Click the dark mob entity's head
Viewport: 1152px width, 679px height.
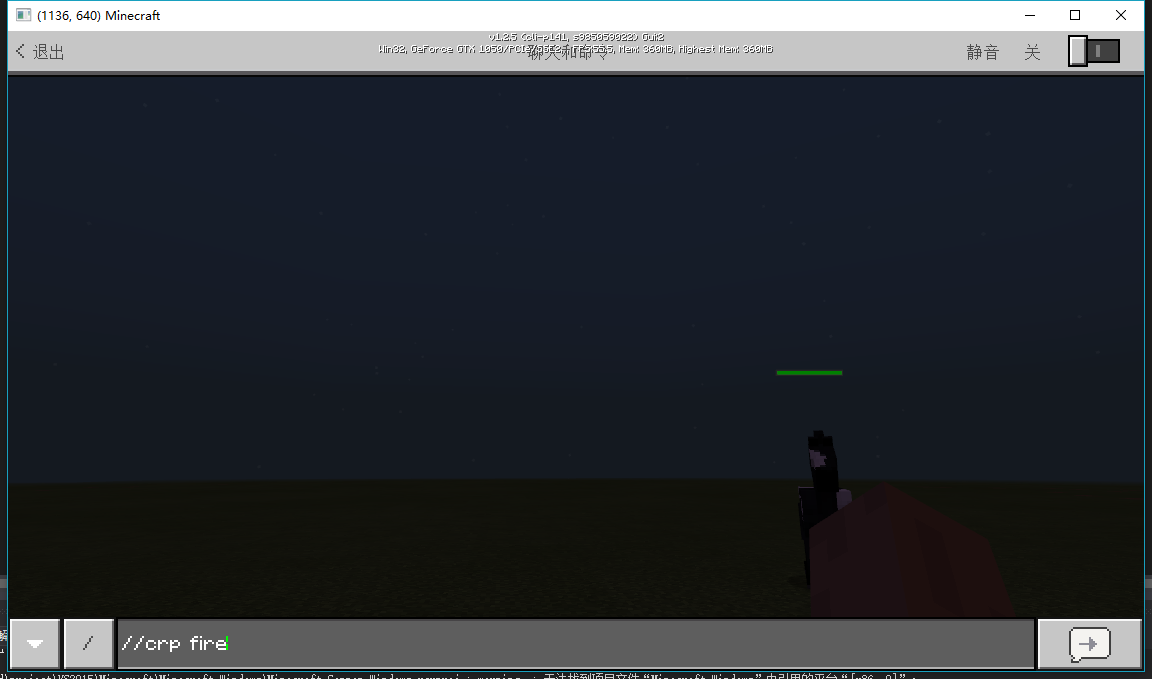click(x=820, y=453)
